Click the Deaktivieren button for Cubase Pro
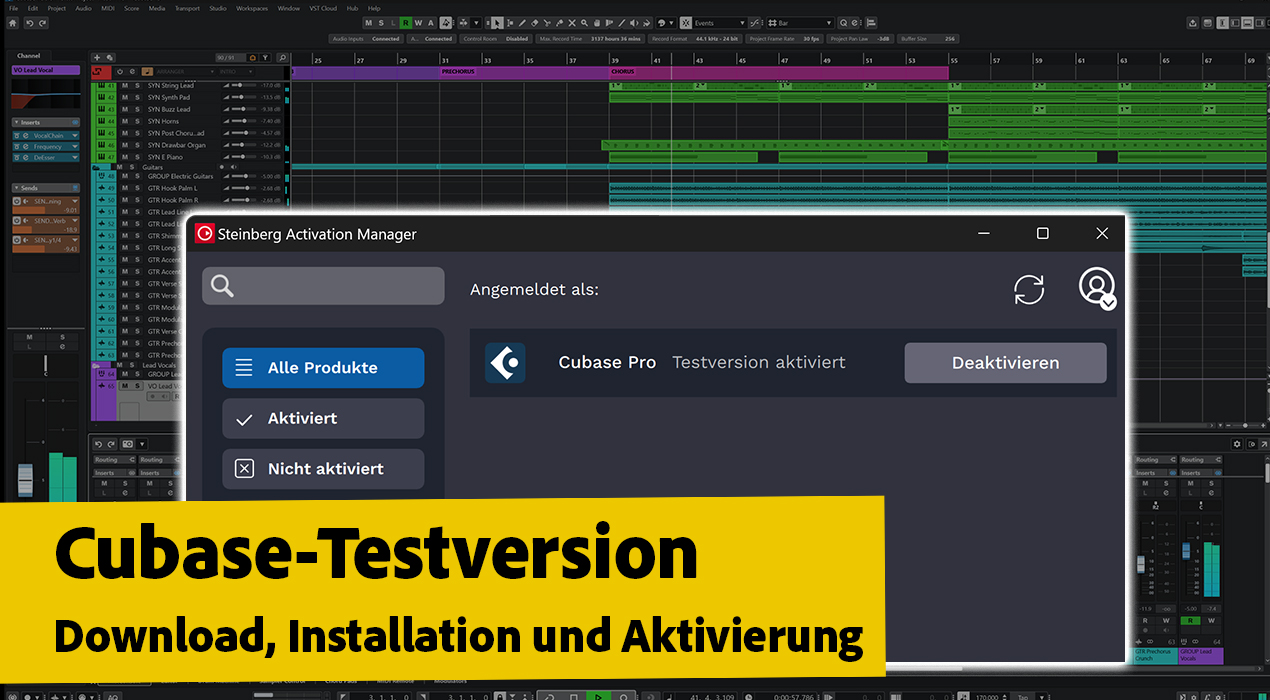This screenshot has width=1270, height=700. 1005,363
